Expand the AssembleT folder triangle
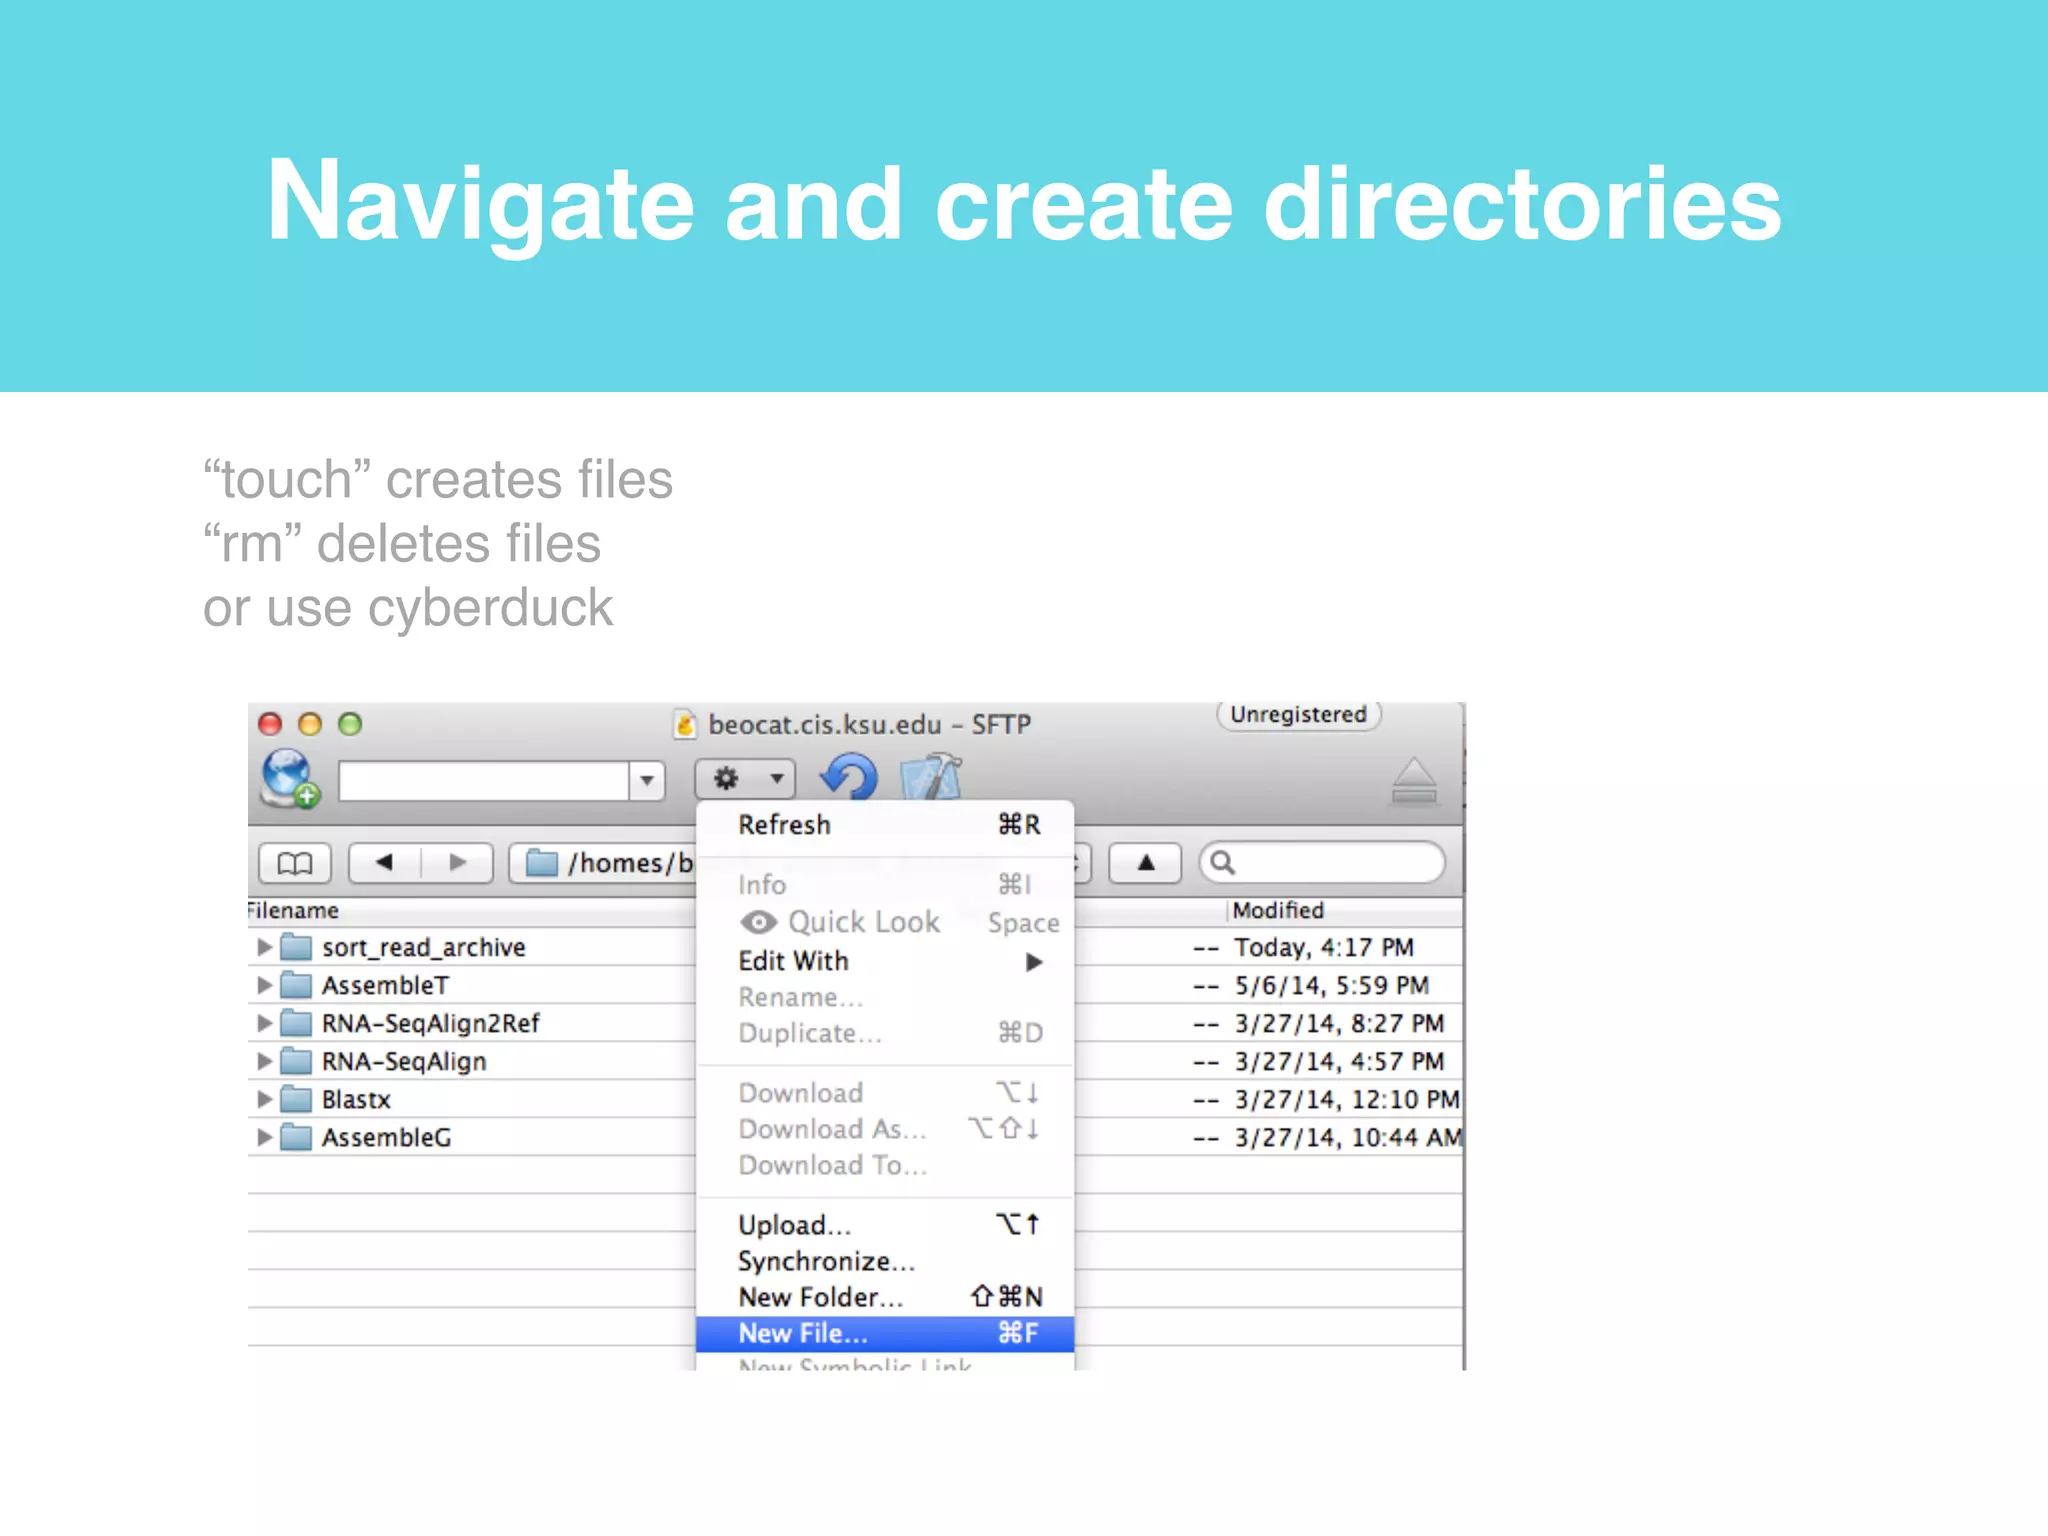 [x=264, y=985]
